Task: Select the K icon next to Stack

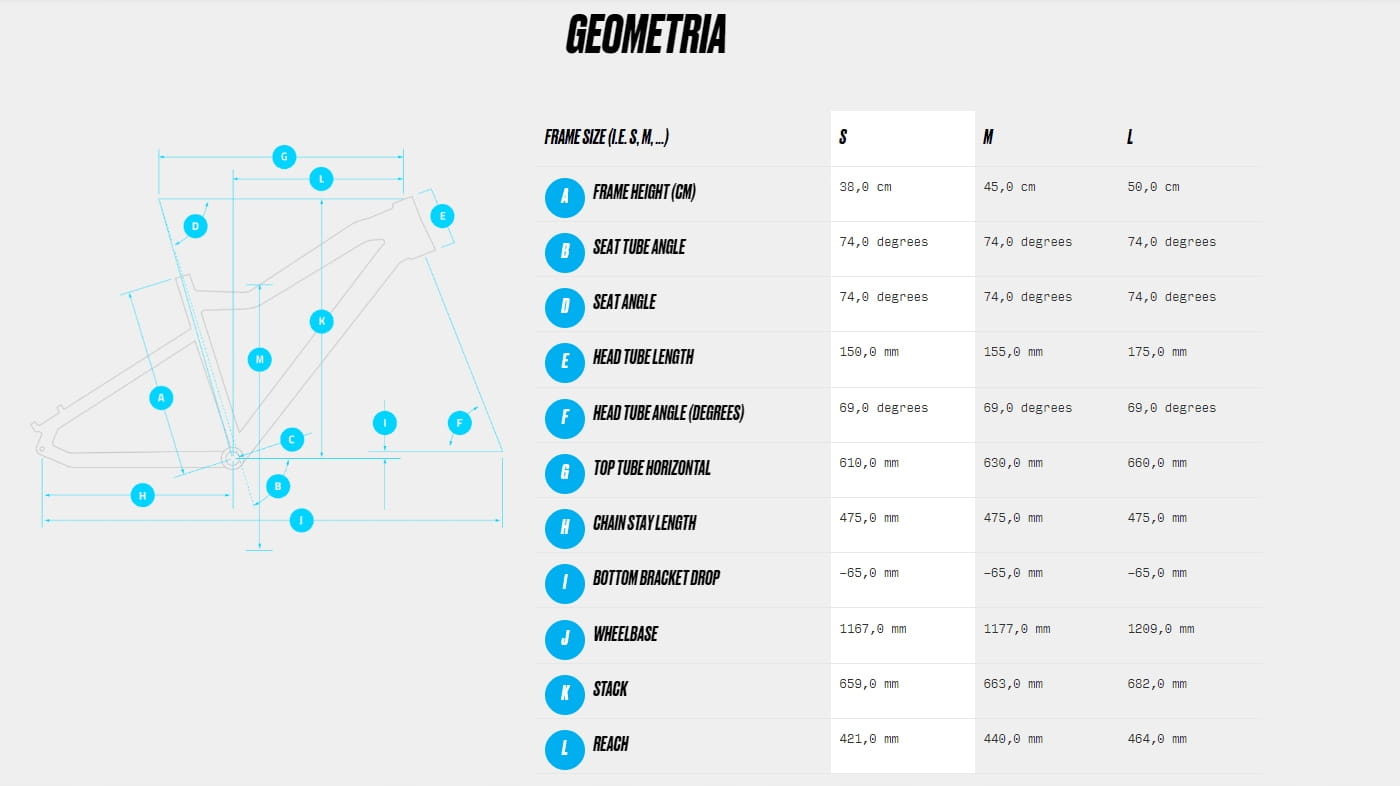Action: click(x=565, y=692)
